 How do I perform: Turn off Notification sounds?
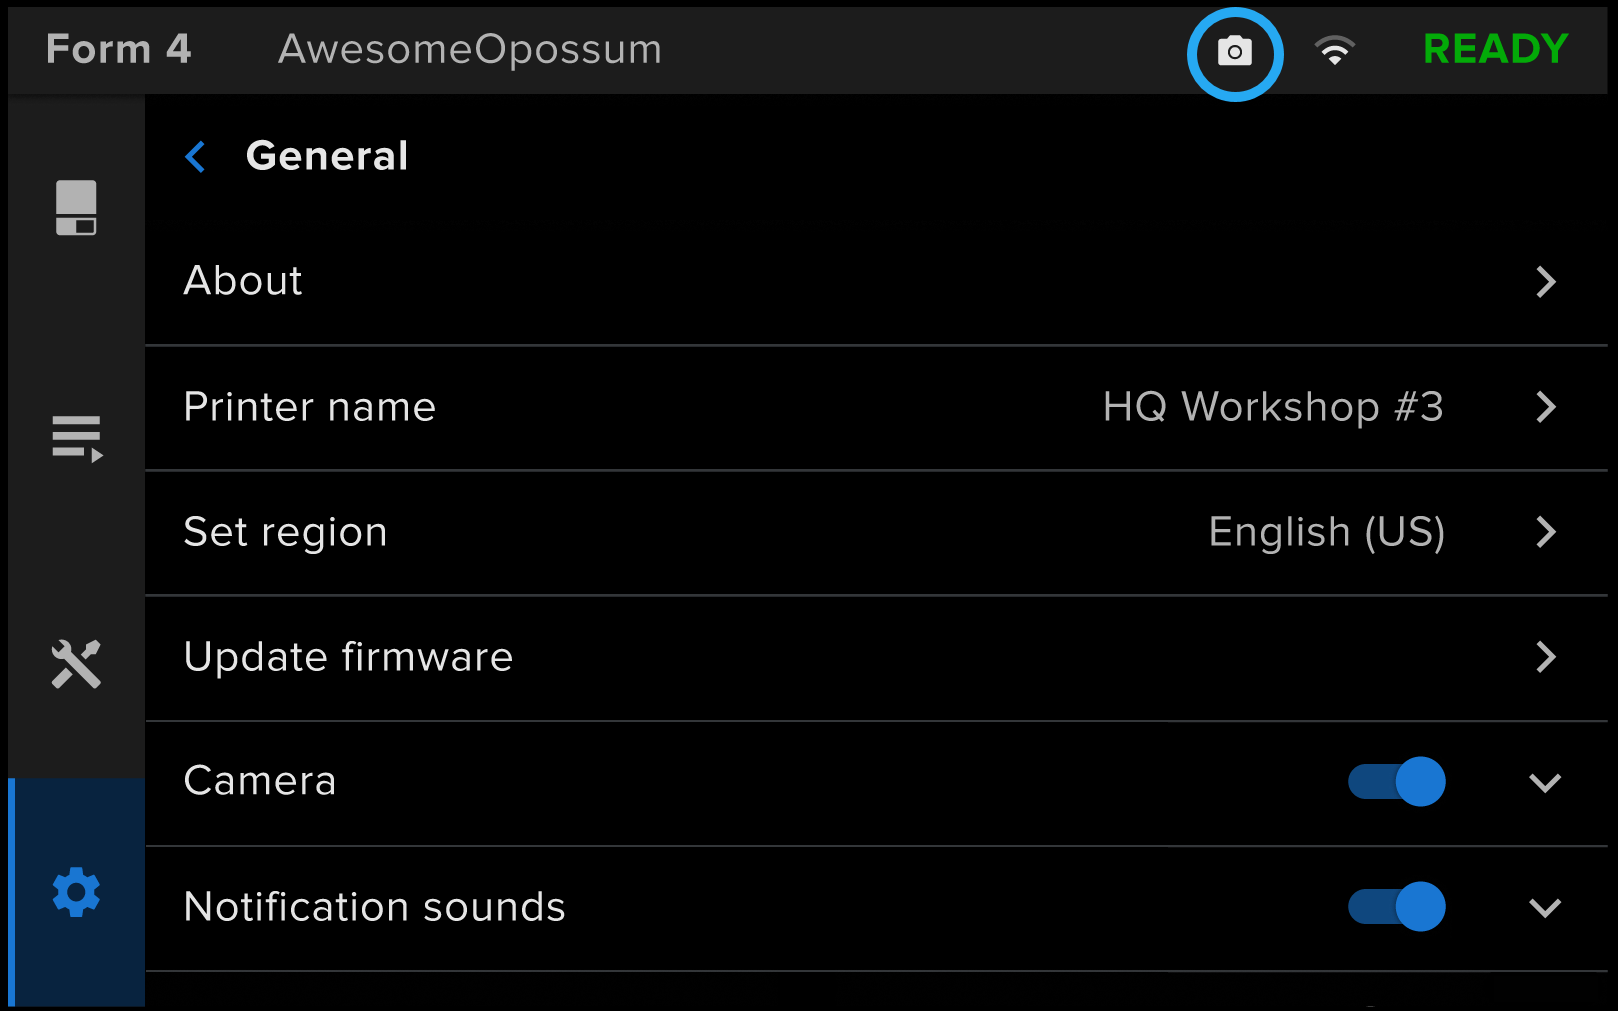(1396, 907)
